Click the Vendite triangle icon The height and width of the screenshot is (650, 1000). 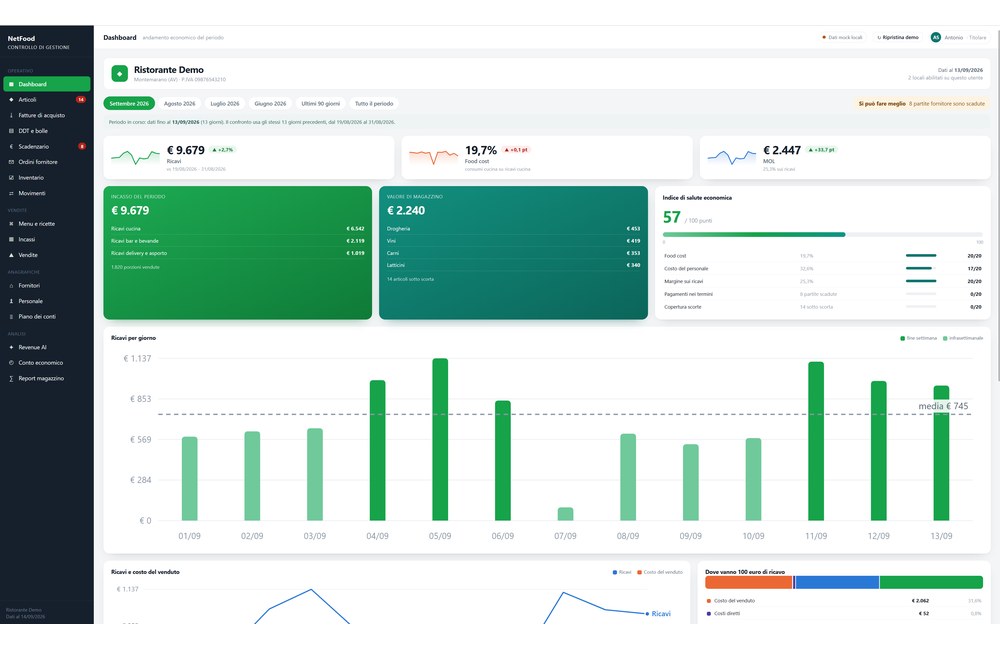coord(11,255)
